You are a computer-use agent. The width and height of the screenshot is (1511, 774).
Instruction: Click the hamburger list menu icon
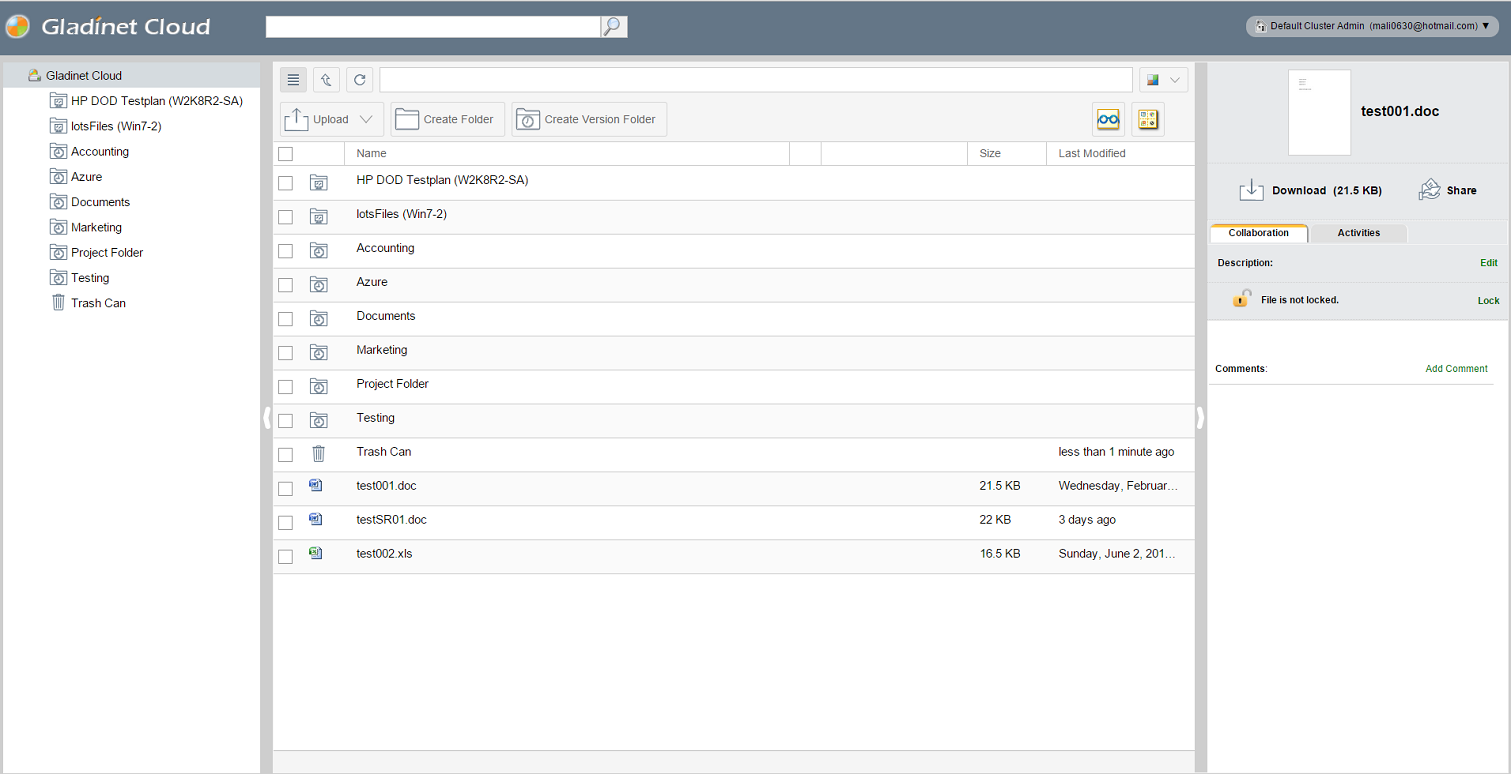(293, 80)
